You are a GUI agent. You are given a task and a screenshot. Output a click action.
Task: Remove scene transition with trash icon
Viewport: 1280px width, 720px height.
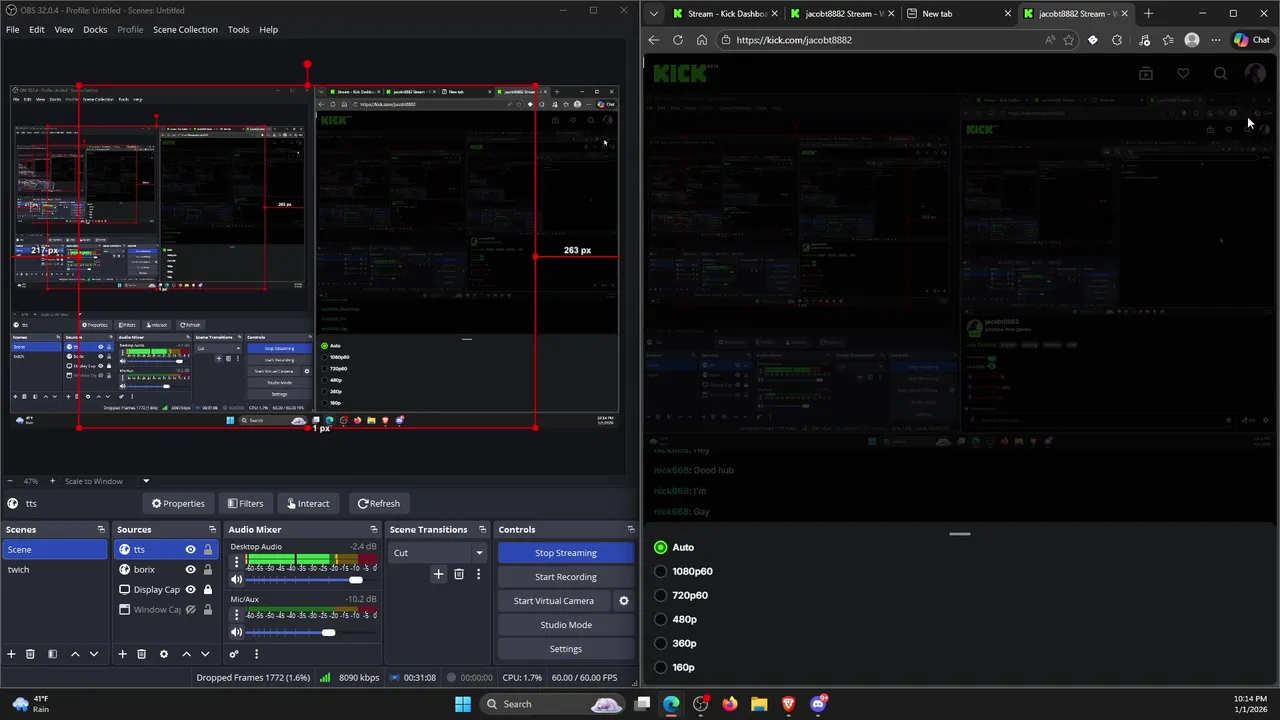459,574
